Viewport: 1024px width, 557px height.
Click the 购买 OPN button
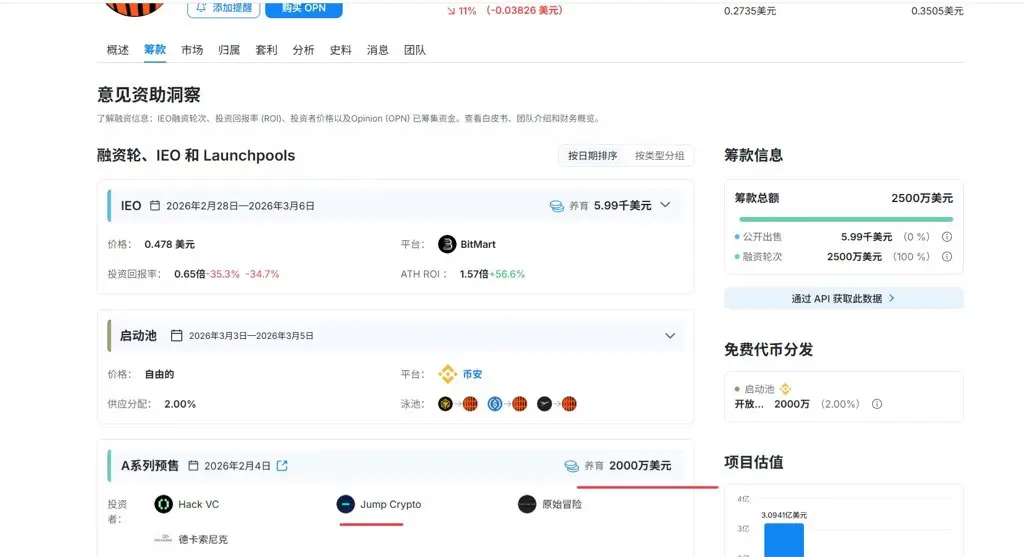pos(304,8)
